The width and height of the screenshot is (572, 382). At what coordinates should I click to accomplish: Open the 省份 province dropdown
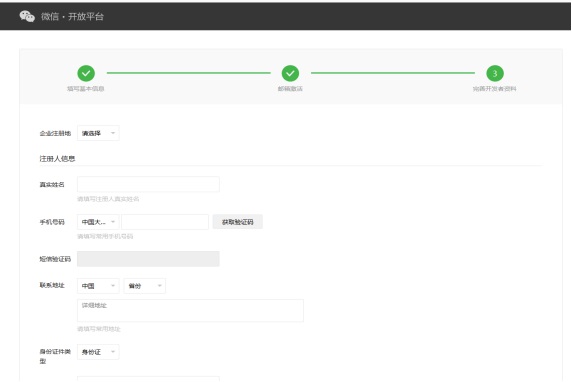[145, 286]
